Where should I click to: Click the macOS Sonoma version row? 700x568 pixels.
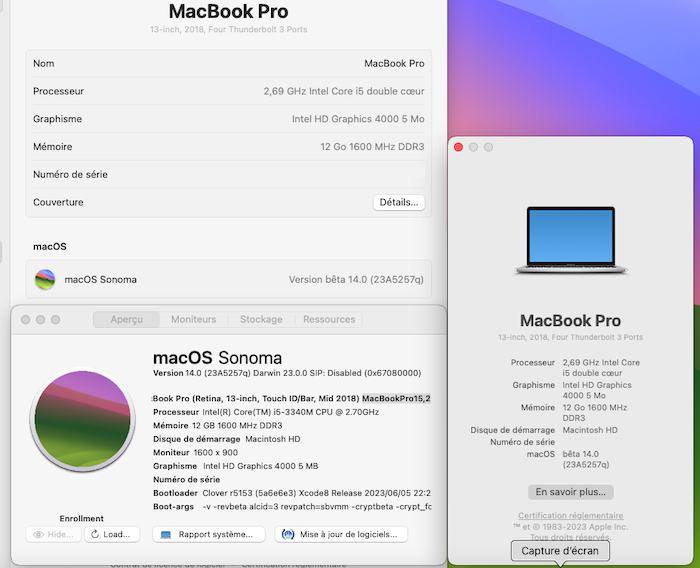(229, 280)
